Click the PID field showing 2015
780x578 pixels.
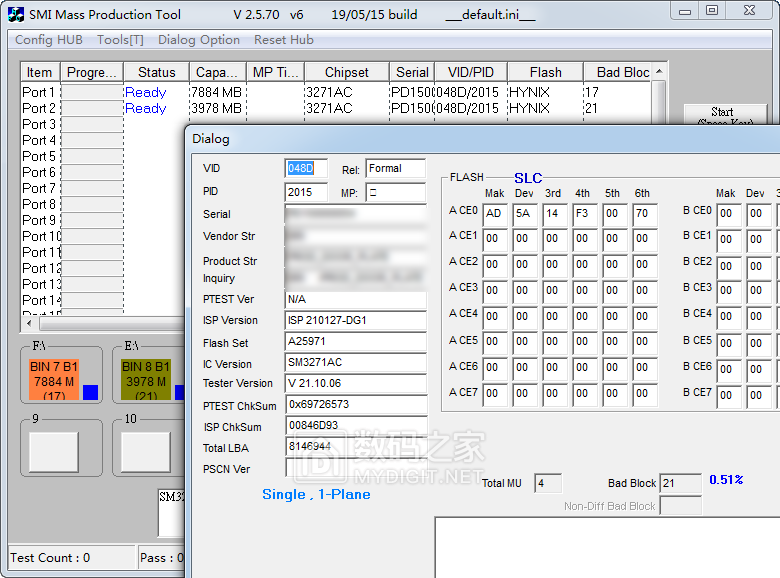(306, 192)
